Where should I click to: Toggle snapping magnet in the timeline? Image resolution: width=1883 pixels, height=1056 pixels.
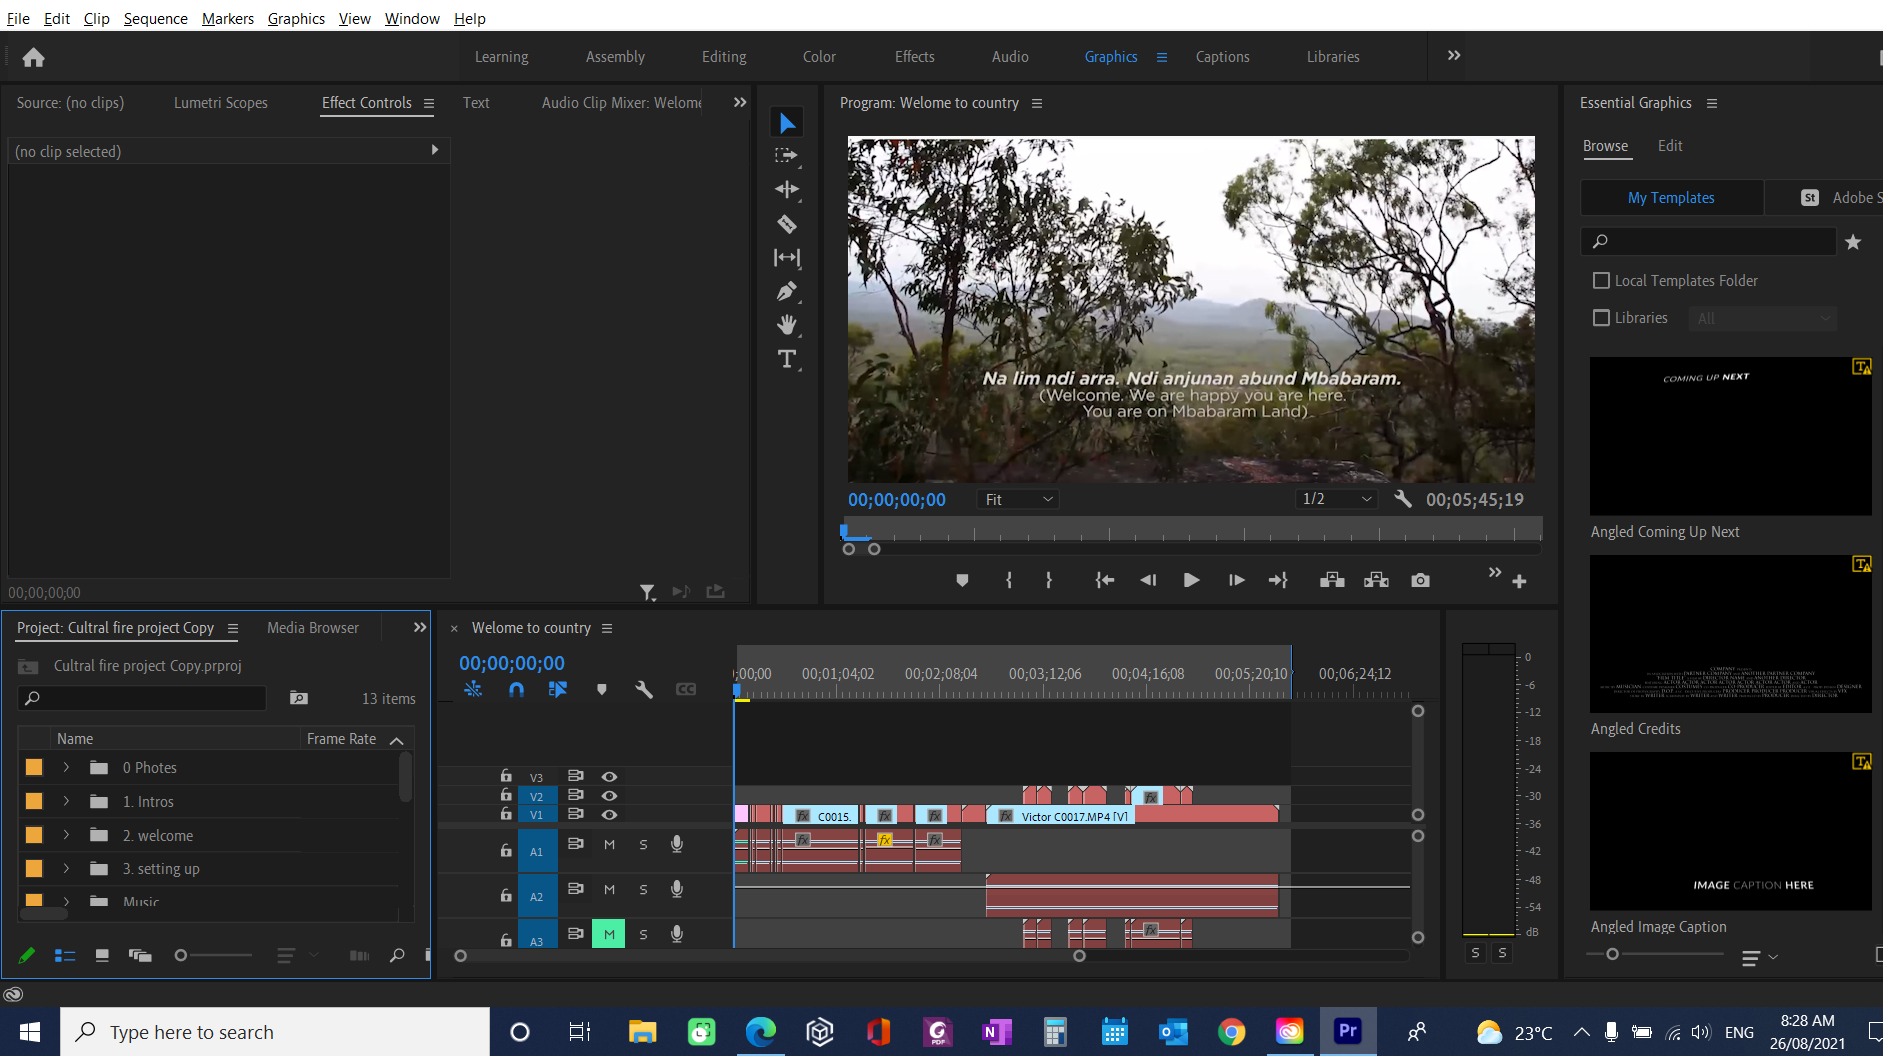tap(516, 689)
